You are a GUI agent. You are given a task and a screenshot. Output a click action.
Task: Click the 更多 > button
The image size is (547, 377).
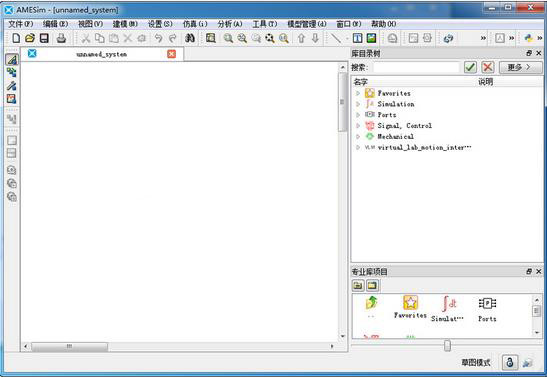click(x=520, y=67)
